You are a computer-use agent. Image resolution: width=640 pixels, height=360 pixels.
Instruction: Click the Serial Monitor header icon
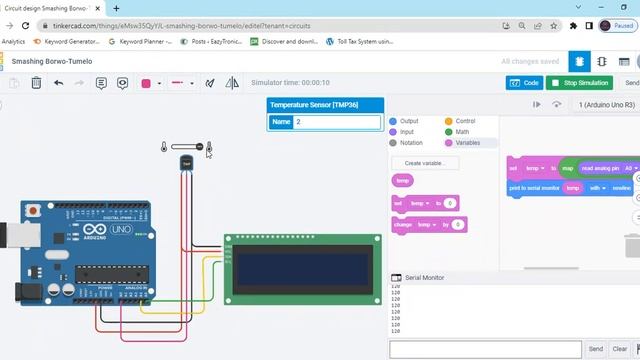click(x=396, y=278)
